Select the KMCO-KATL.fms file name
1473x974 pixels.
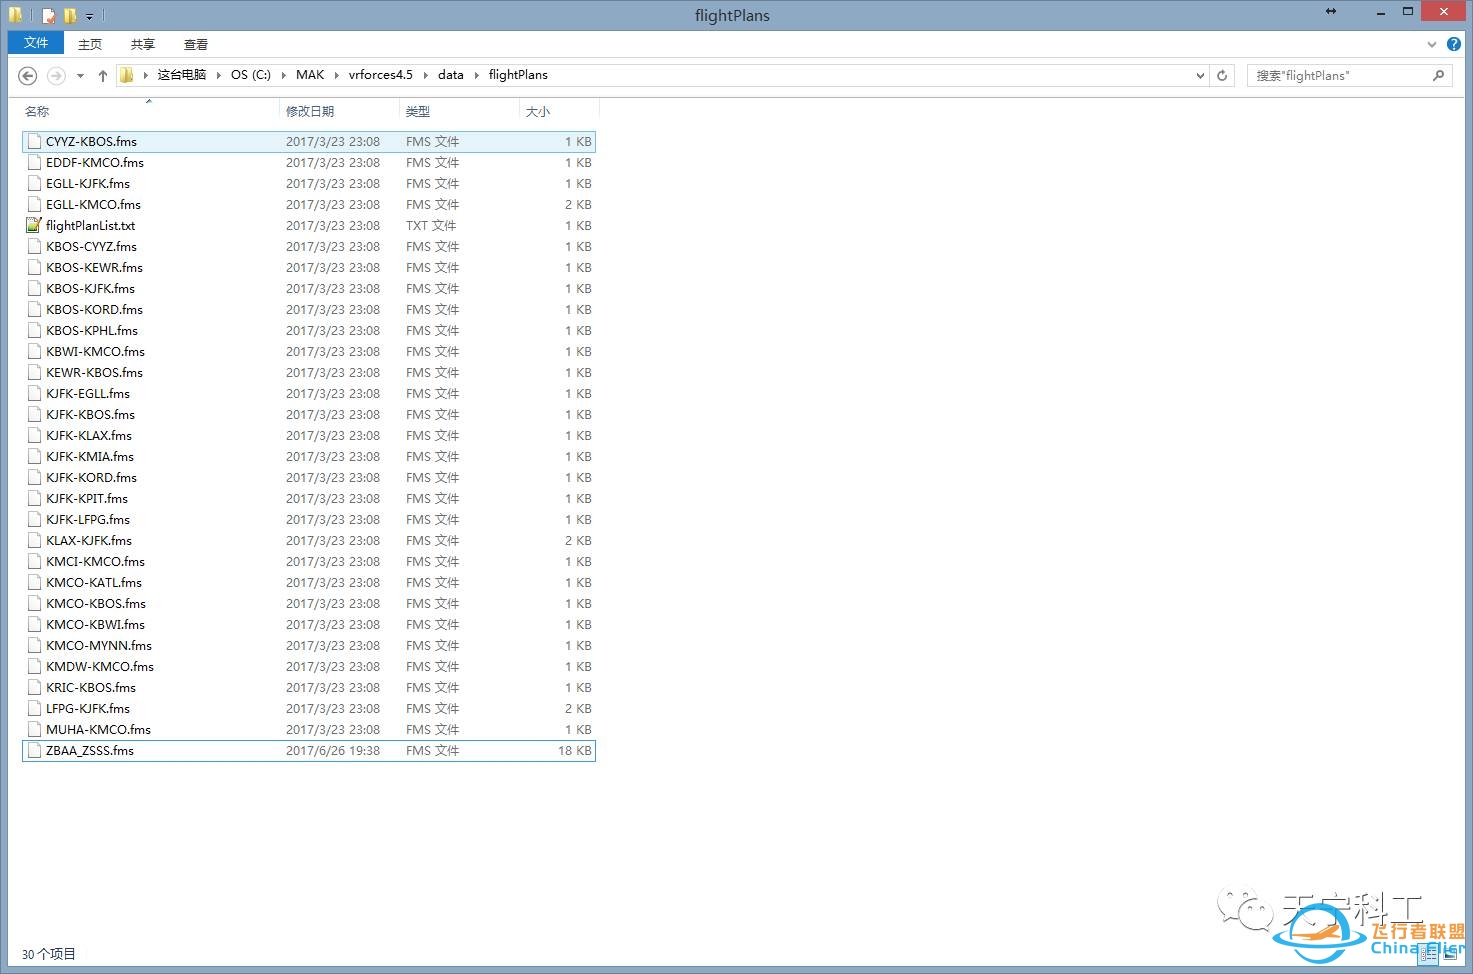coord(94,583)
